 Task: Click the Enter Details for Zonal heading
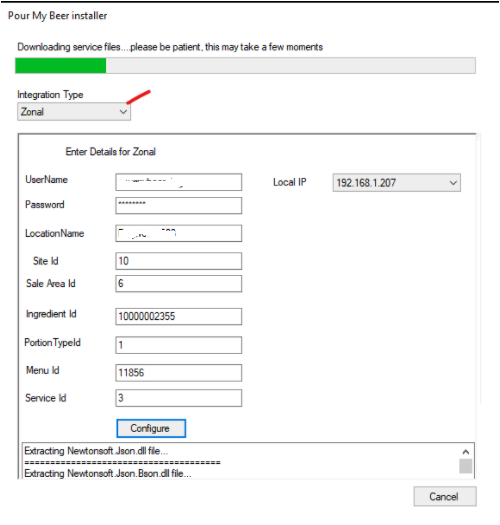[x=111, y=152]
